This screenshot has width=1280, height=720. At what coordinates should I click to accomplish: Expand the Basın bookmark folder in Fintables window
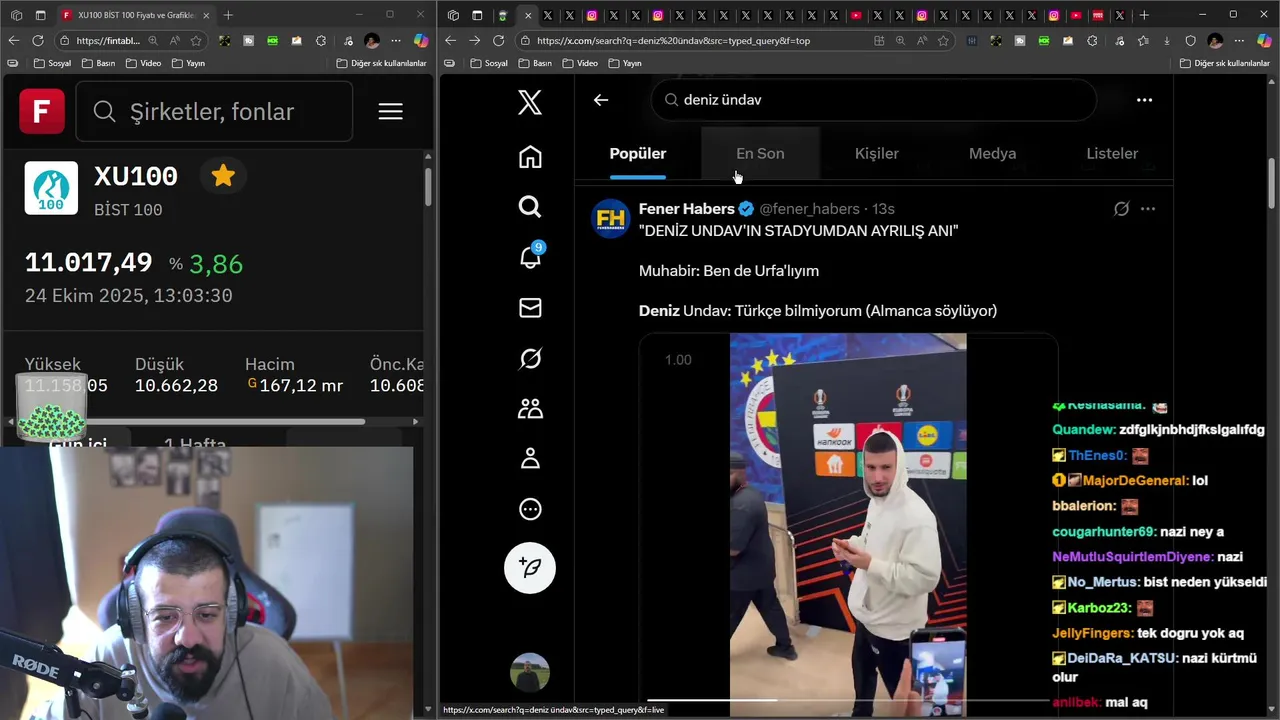click(98, 63)
